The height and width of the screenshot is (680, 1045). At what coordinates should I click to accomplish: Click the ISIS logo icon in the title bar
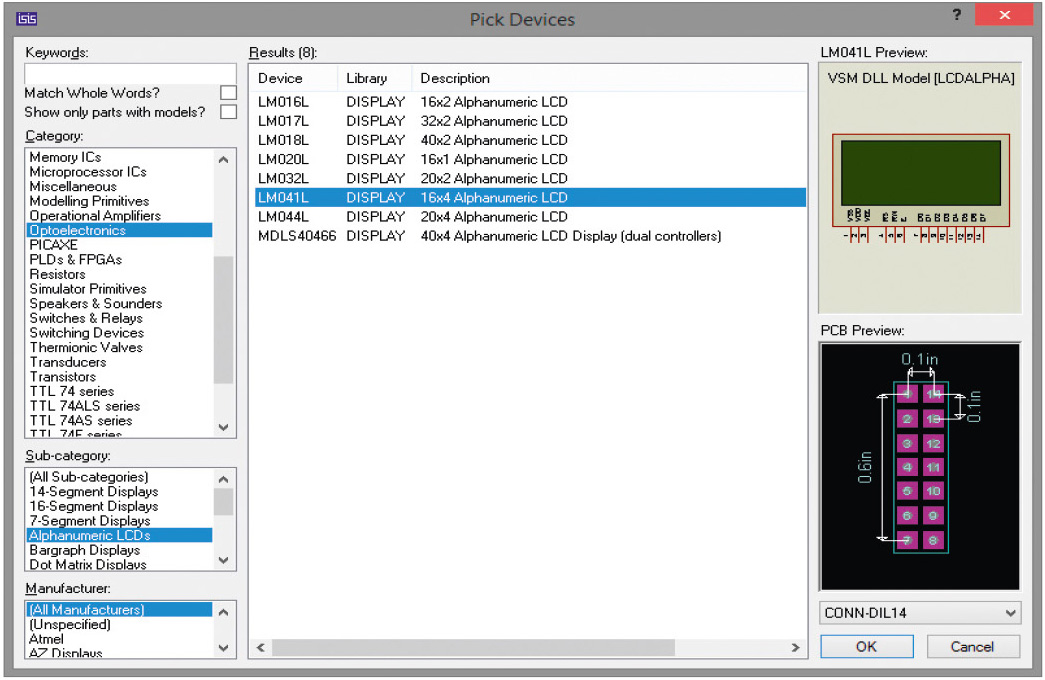28,17
